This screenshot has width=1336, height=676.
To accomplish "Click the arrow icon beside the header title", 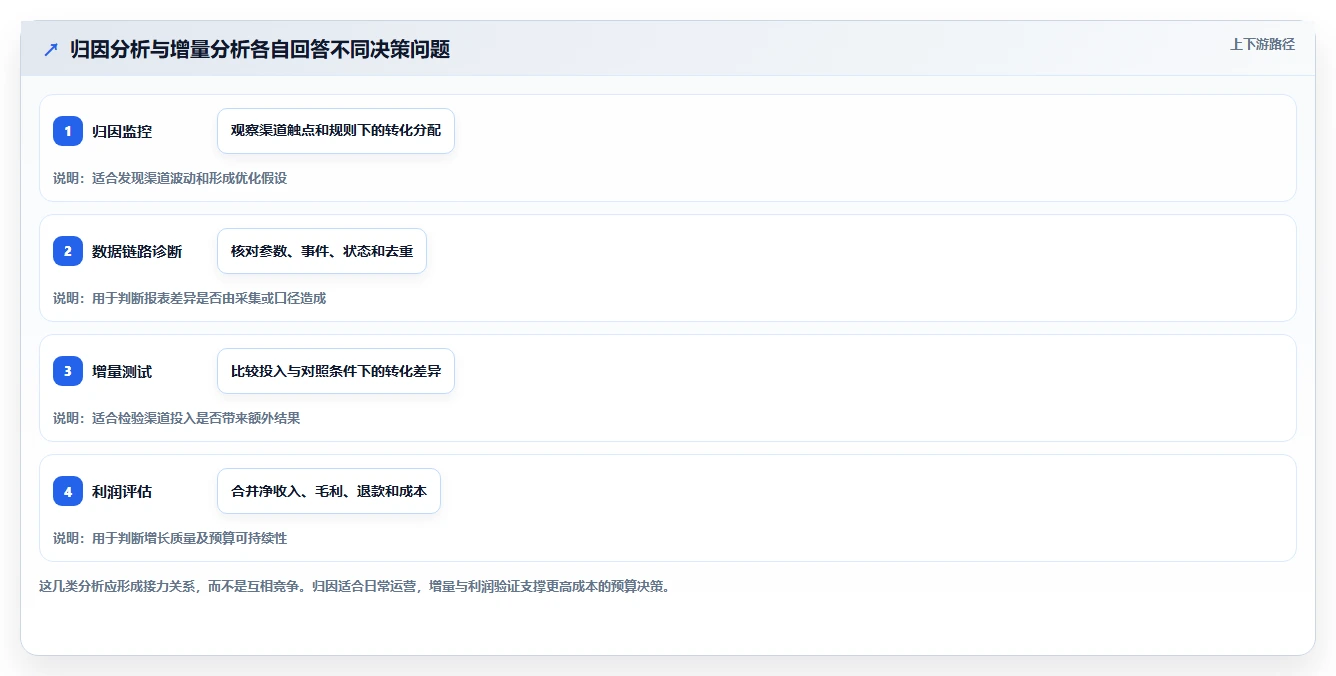I will (x=51, y=49).
